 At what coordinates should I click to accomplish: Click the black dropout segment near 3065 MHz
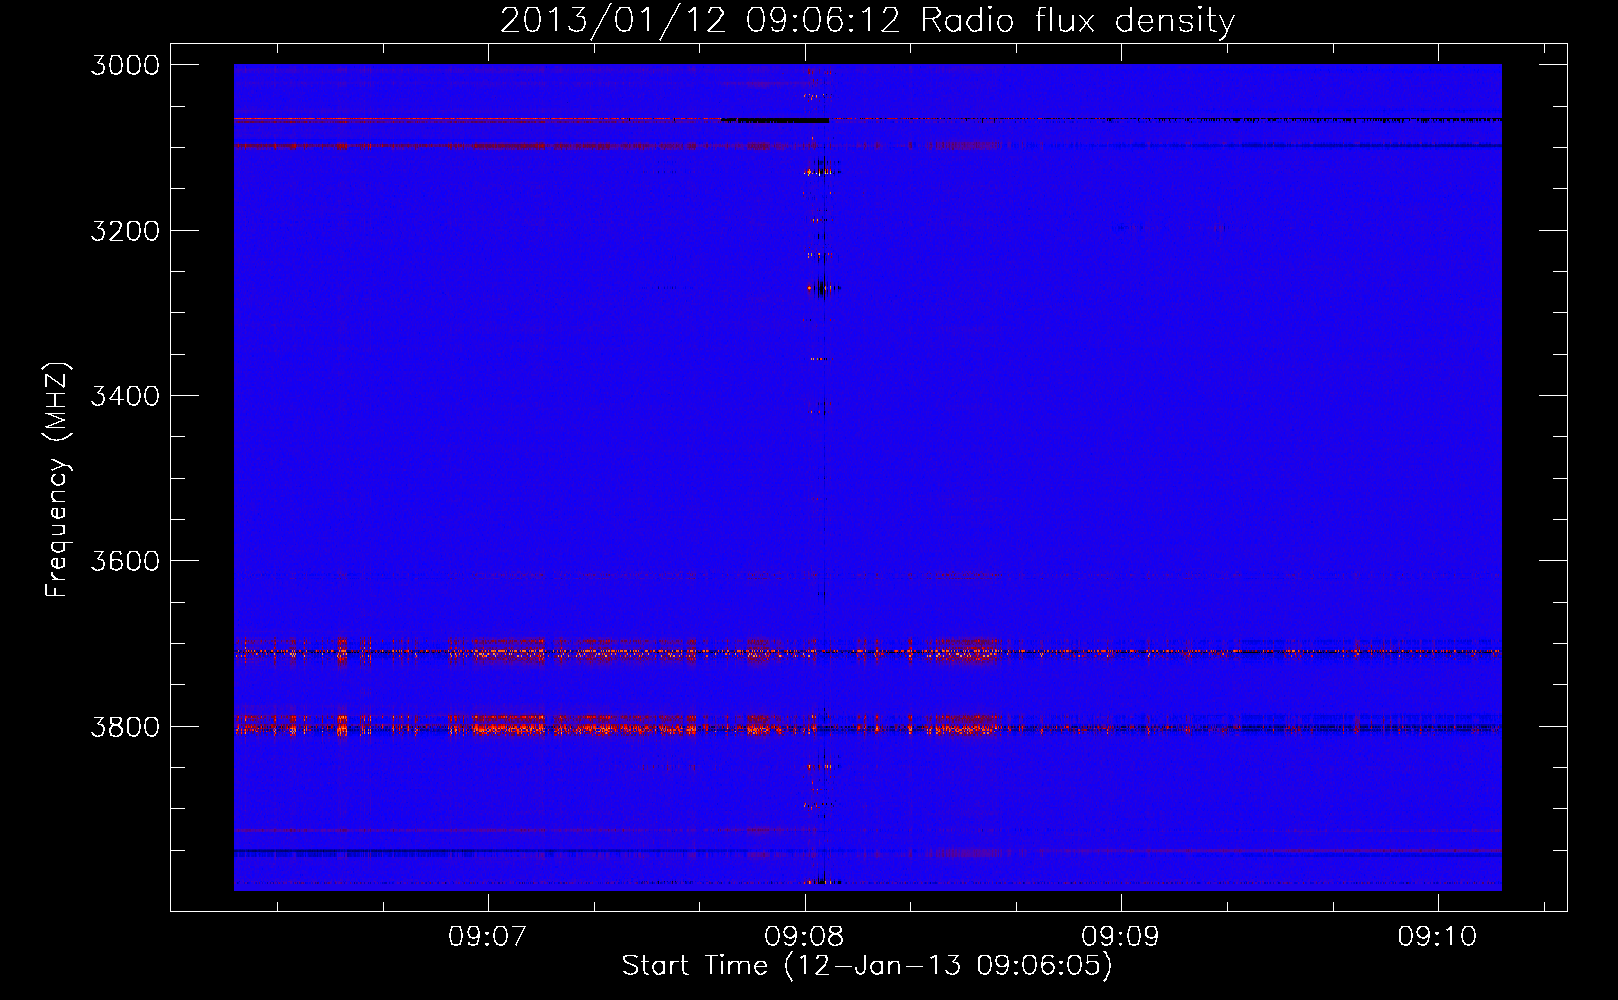click(x=775, y=120)
